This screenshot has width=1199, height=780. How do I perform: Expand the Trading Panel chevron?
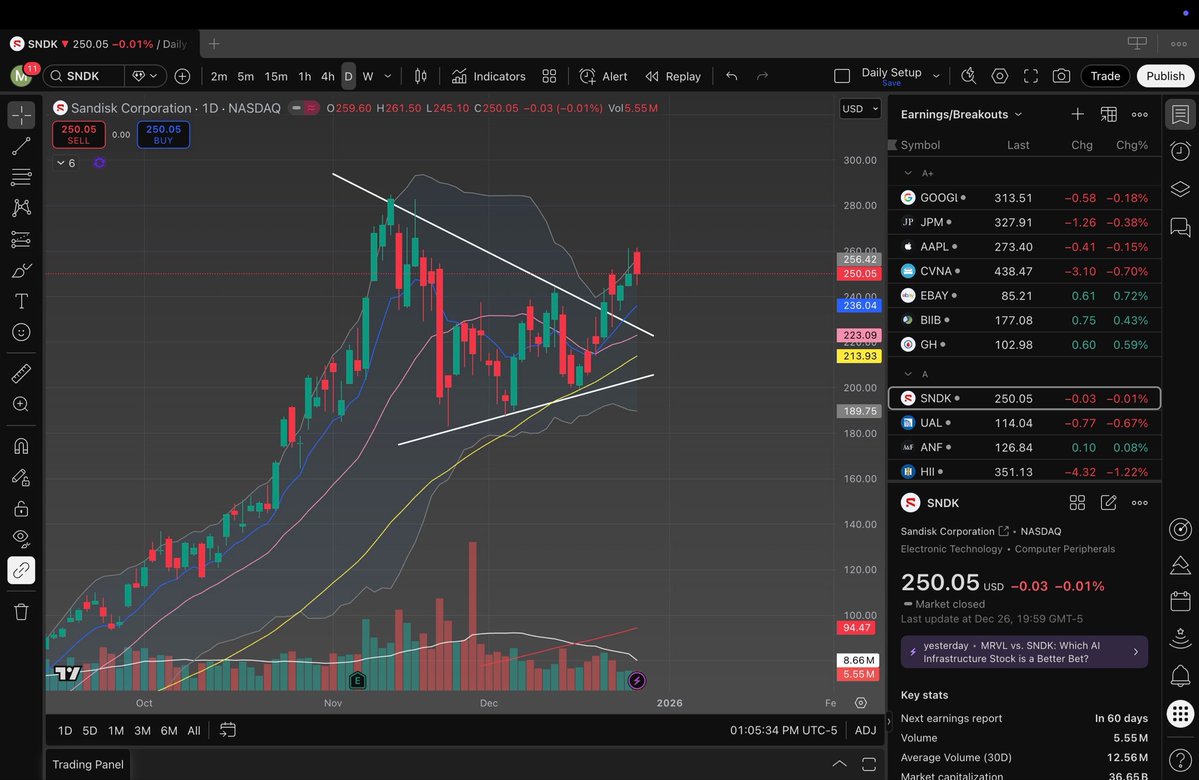tap(839, 764)
